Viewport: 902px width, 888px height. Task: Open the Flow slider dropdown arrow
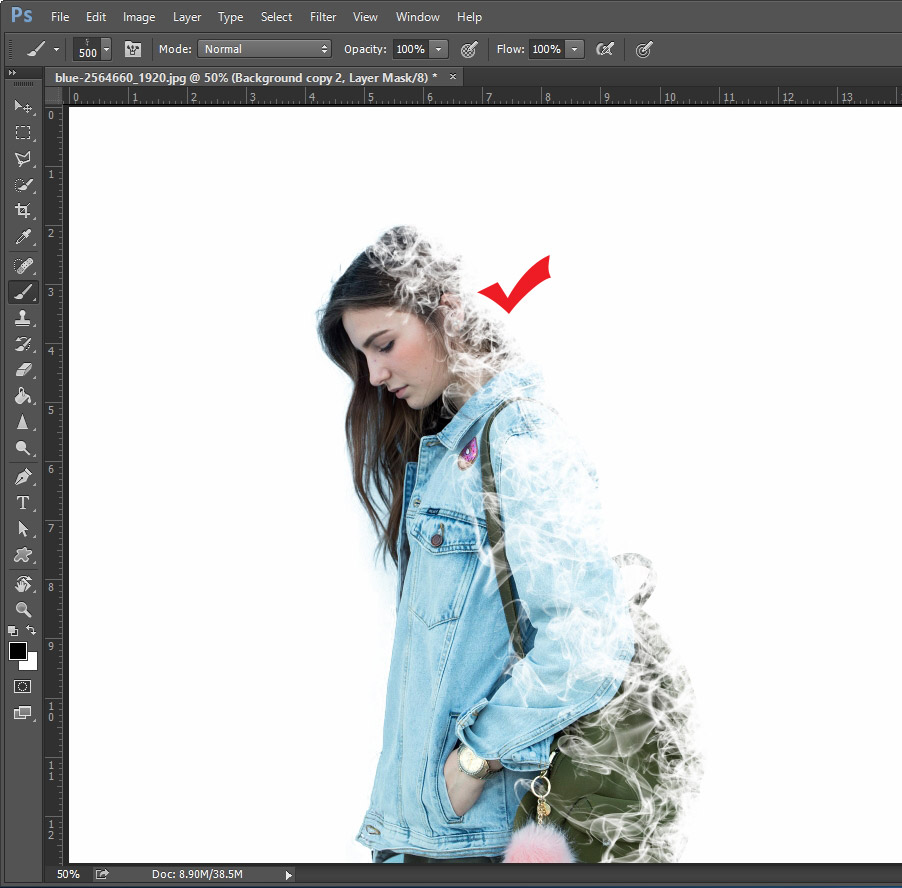(574, 49)
